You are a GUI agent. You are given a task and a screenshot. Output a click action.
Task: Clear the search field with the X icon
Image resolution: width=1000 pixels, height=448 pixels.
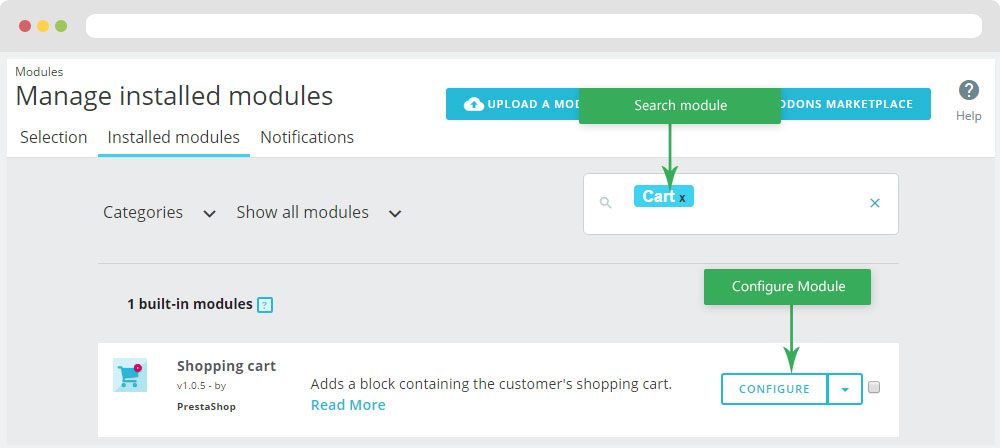pyautogui.click(x=875, y=203)
